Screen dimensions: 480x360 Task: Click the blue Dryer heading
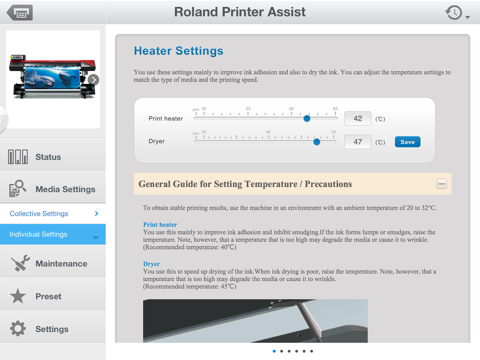click(151, 264)
